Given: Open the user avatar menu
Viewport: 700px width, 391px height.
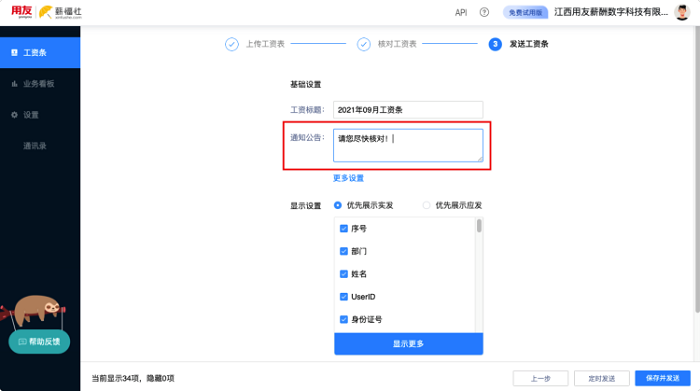Looking at the screenshot, I should tap(682, 12).
